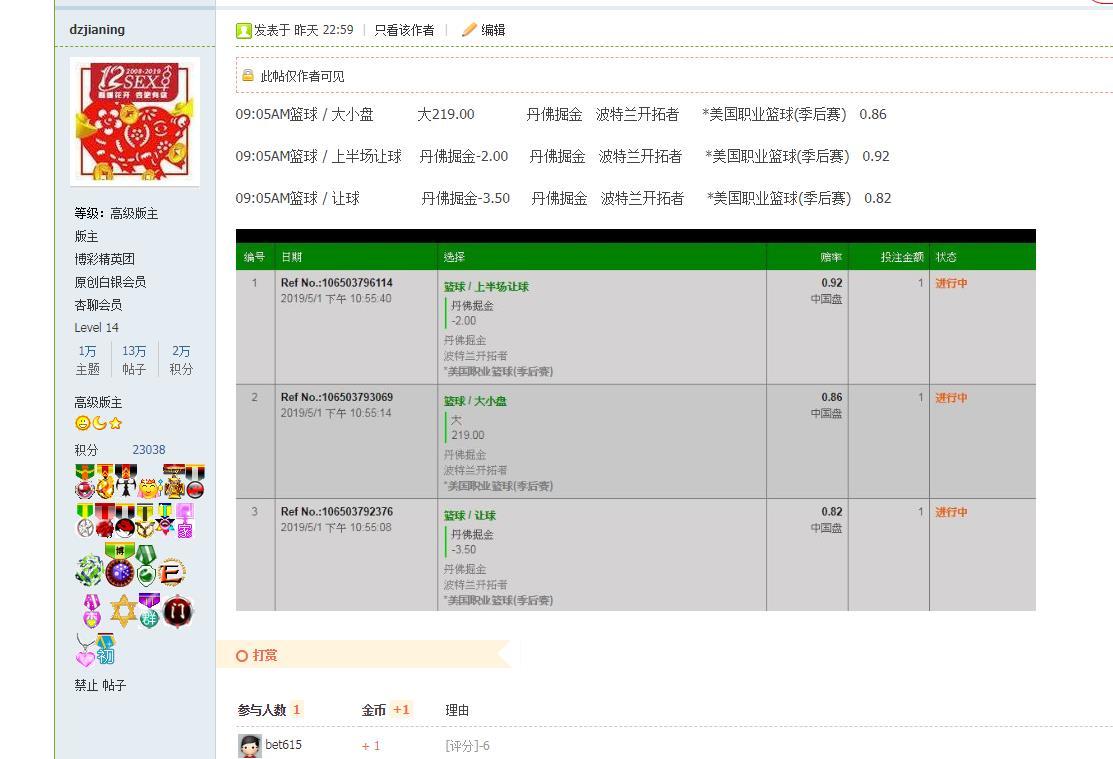Select the golden wings medal

pyautogui.click(x=145, y=520)
